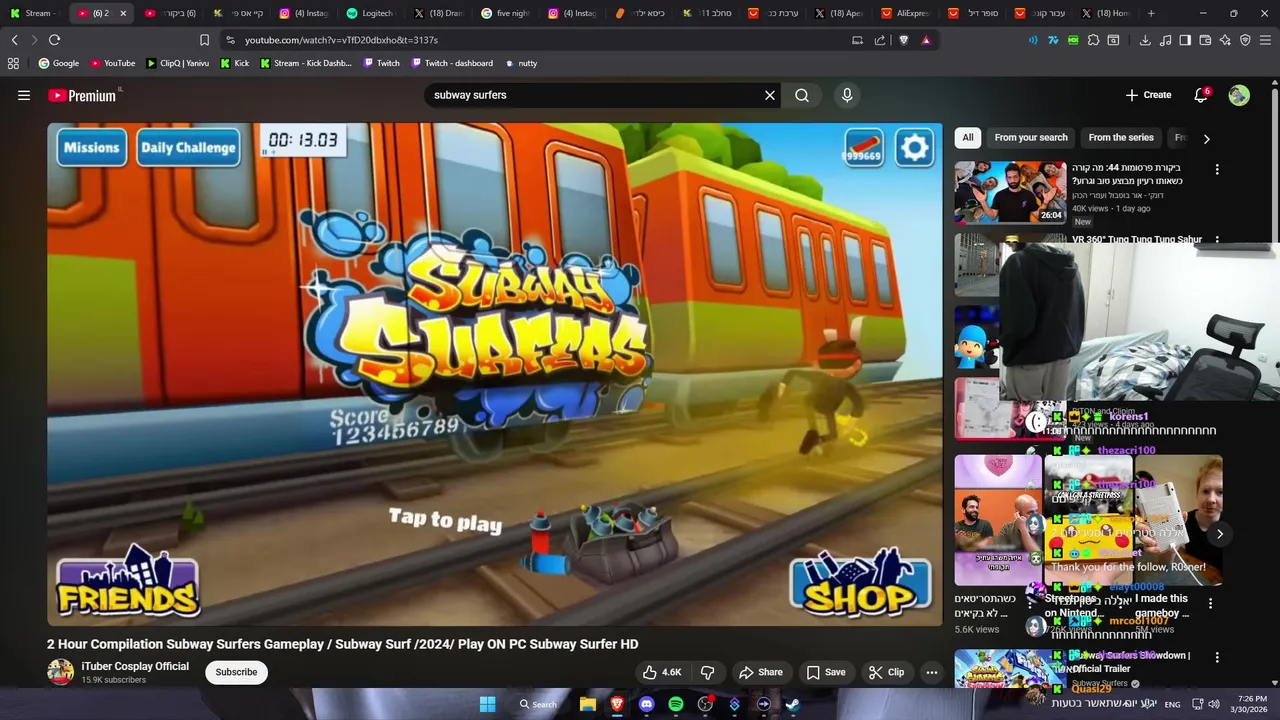
Task: Share this video
Action: 760,672
